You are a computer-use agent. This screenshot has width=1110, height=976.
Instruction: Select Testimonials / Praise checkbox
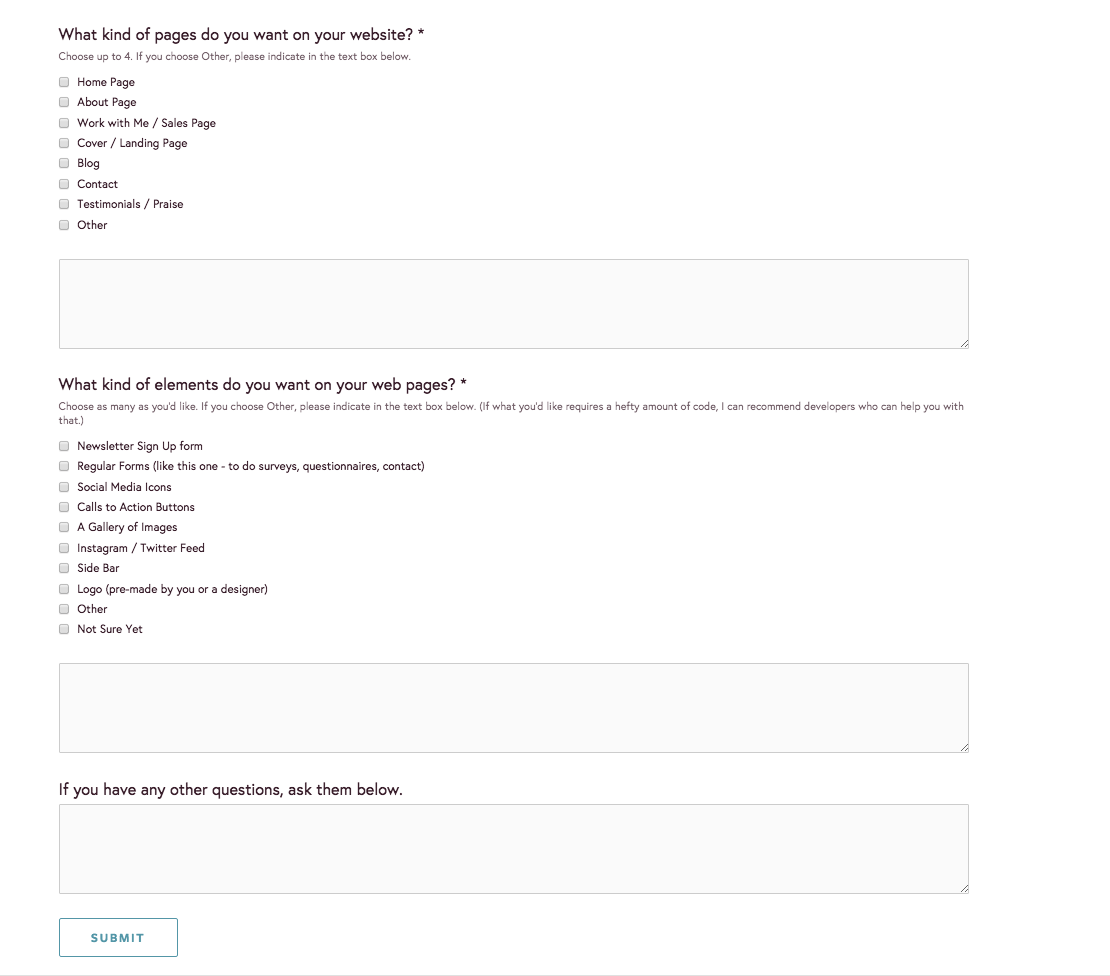pyautogui.click(x=64, y=204)
